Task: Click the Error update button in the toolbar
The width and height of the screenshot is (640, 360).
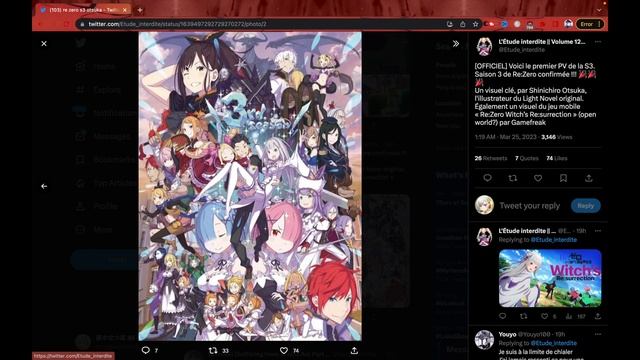Action: coord(590,24)
